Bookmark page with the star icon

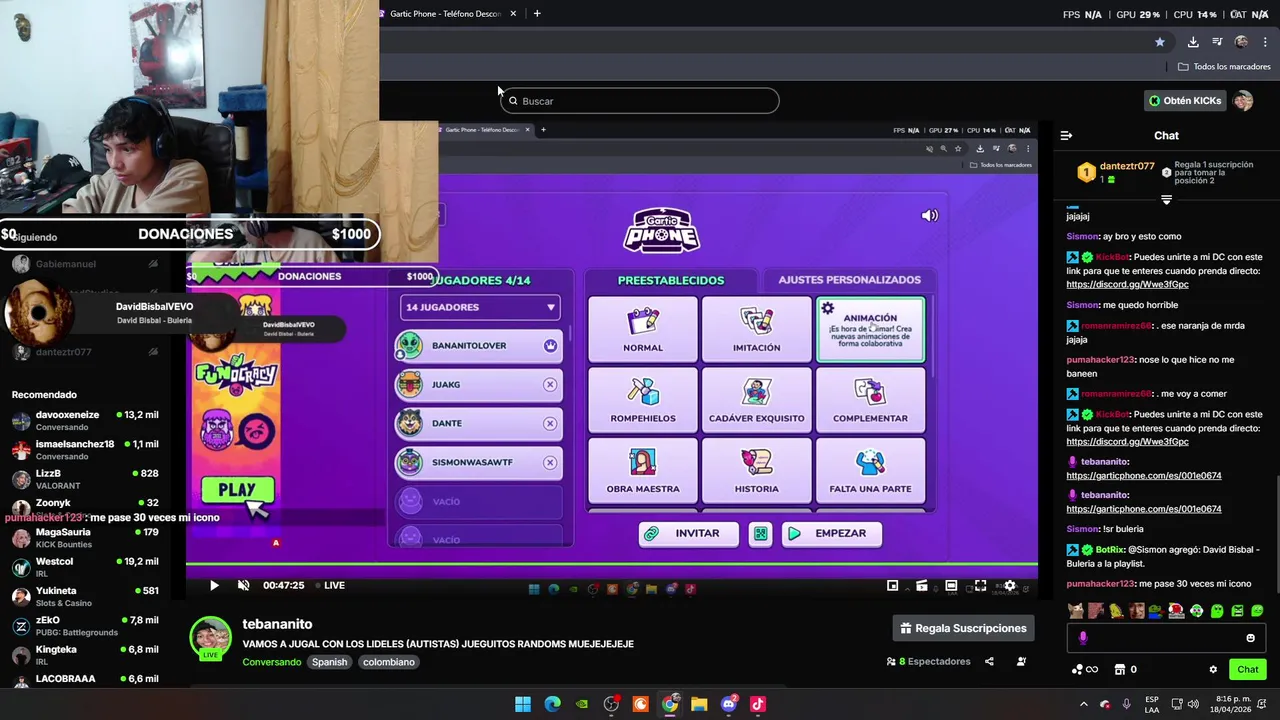(x=1160, y=42)
